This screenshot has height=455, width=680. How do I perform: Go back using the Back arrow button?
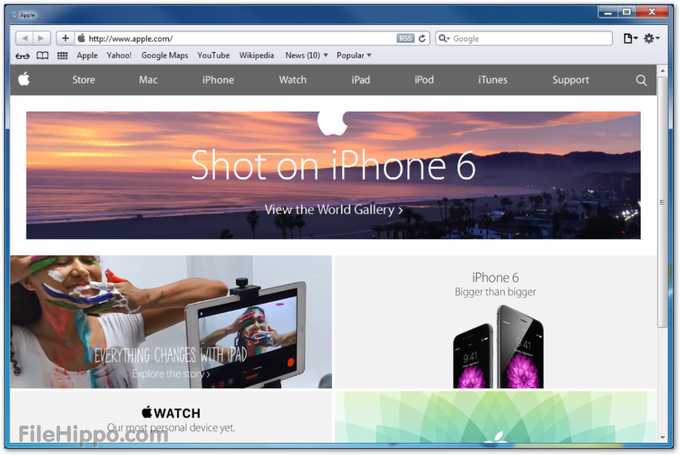pyautogui.click(x=24, y=38)
